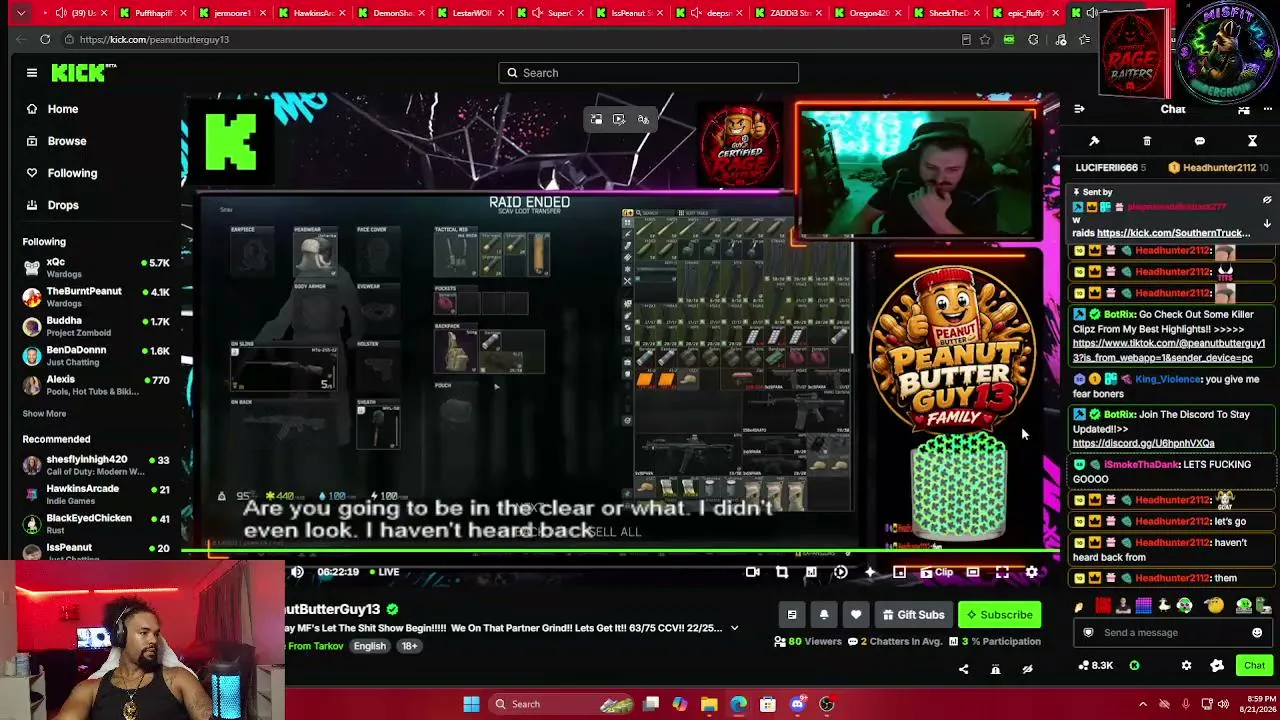Screen dimensions: 1280x720
Task: Collapse the chat panel
Action: coord(1079,109)
